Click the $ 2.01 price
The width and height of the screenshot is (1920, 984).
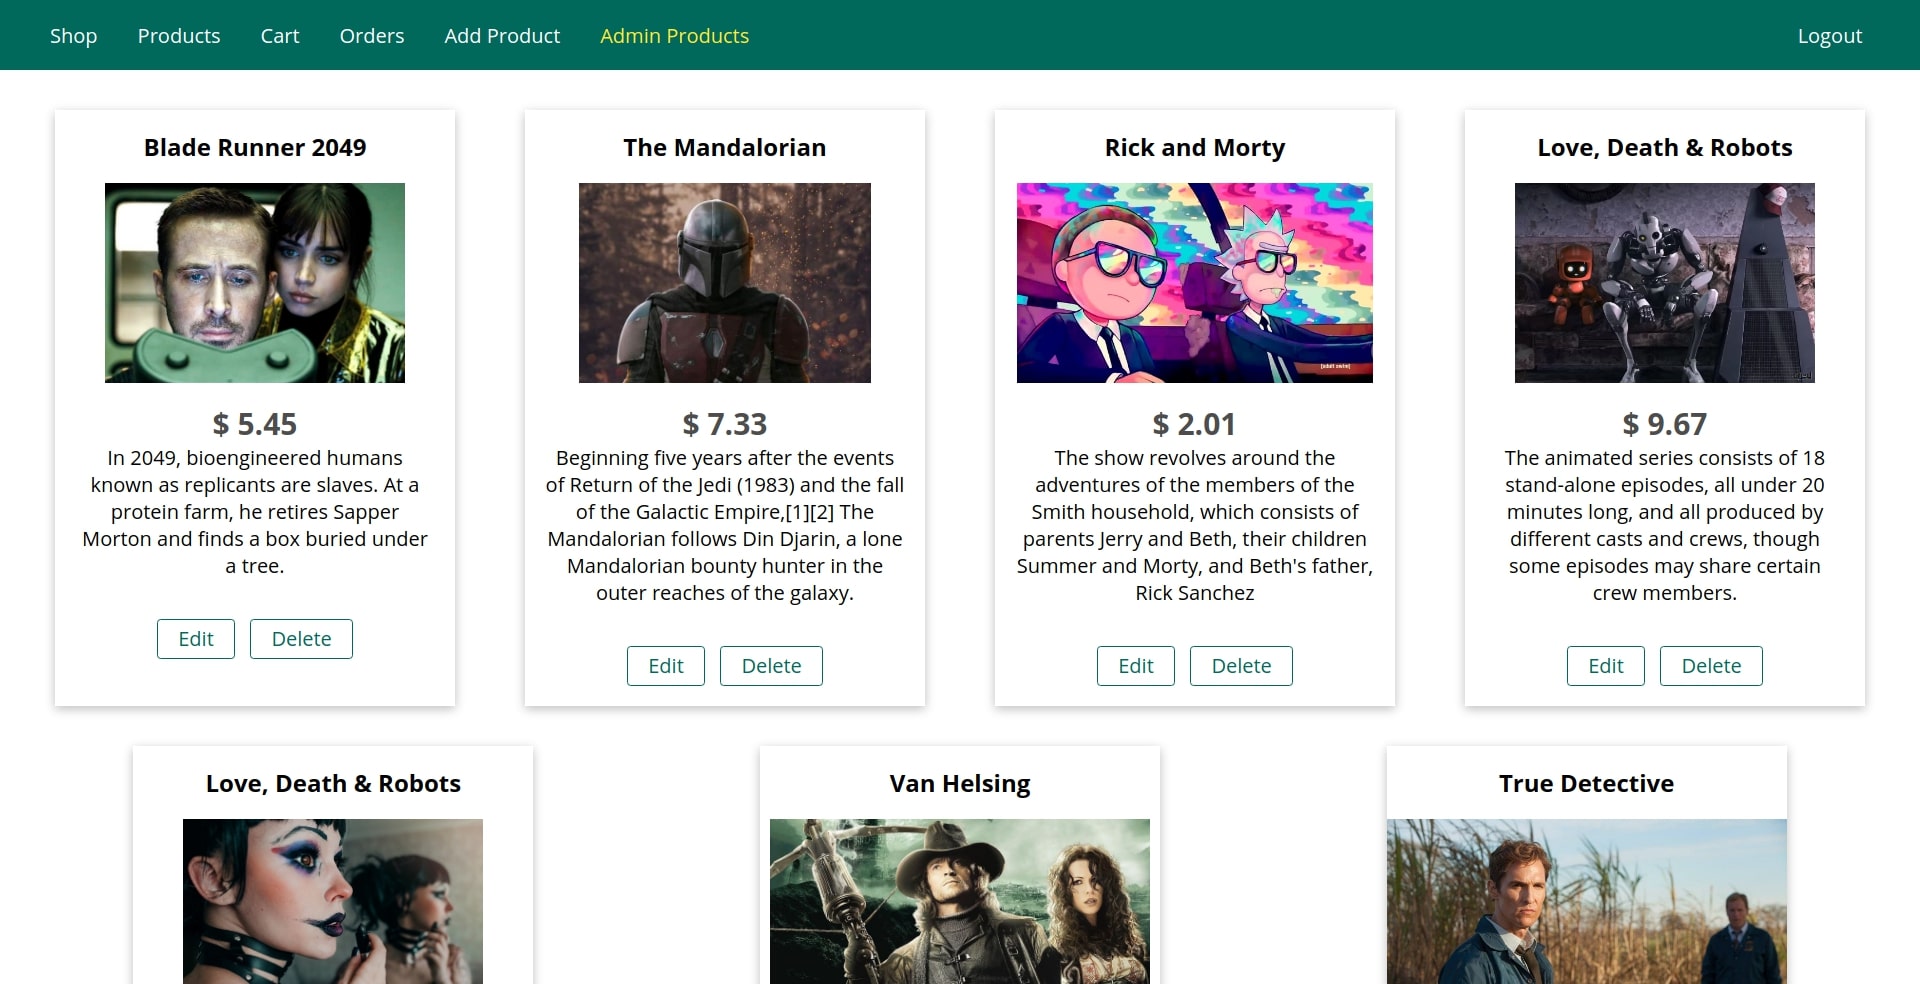(1195, 424)
